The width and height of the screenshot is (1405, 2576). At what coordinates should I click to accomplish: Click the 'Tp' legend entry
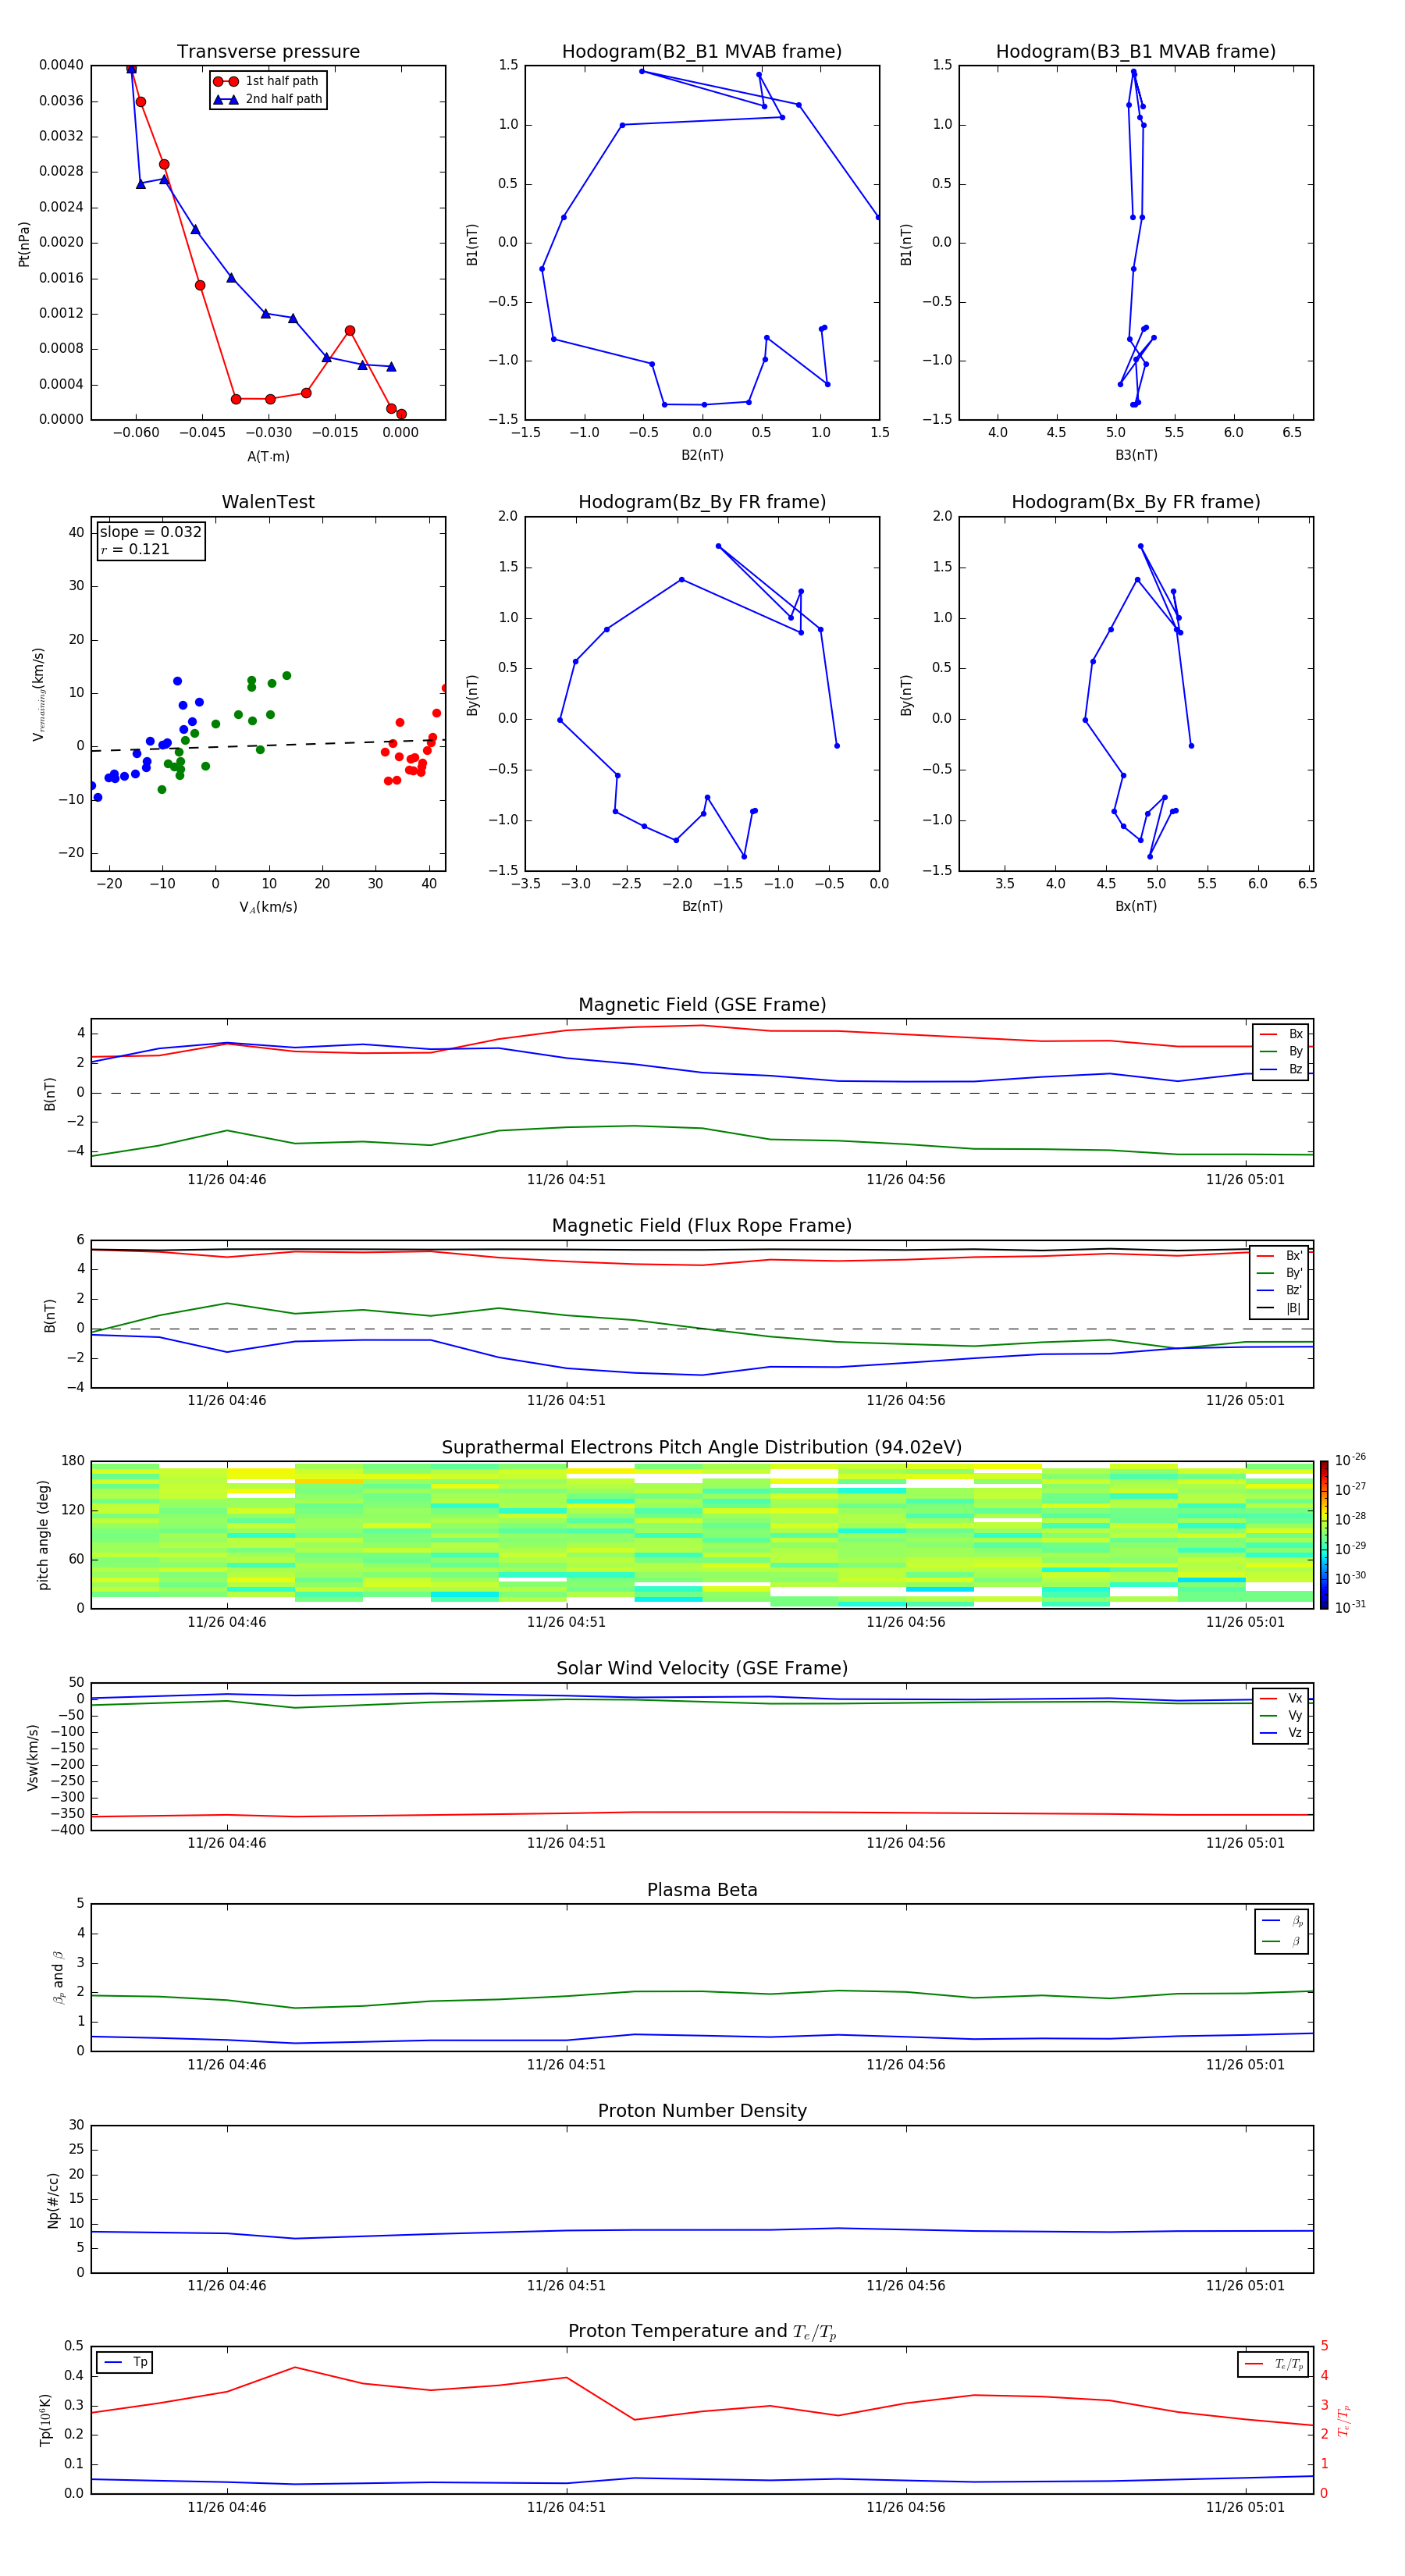[x=124, y=2363]
